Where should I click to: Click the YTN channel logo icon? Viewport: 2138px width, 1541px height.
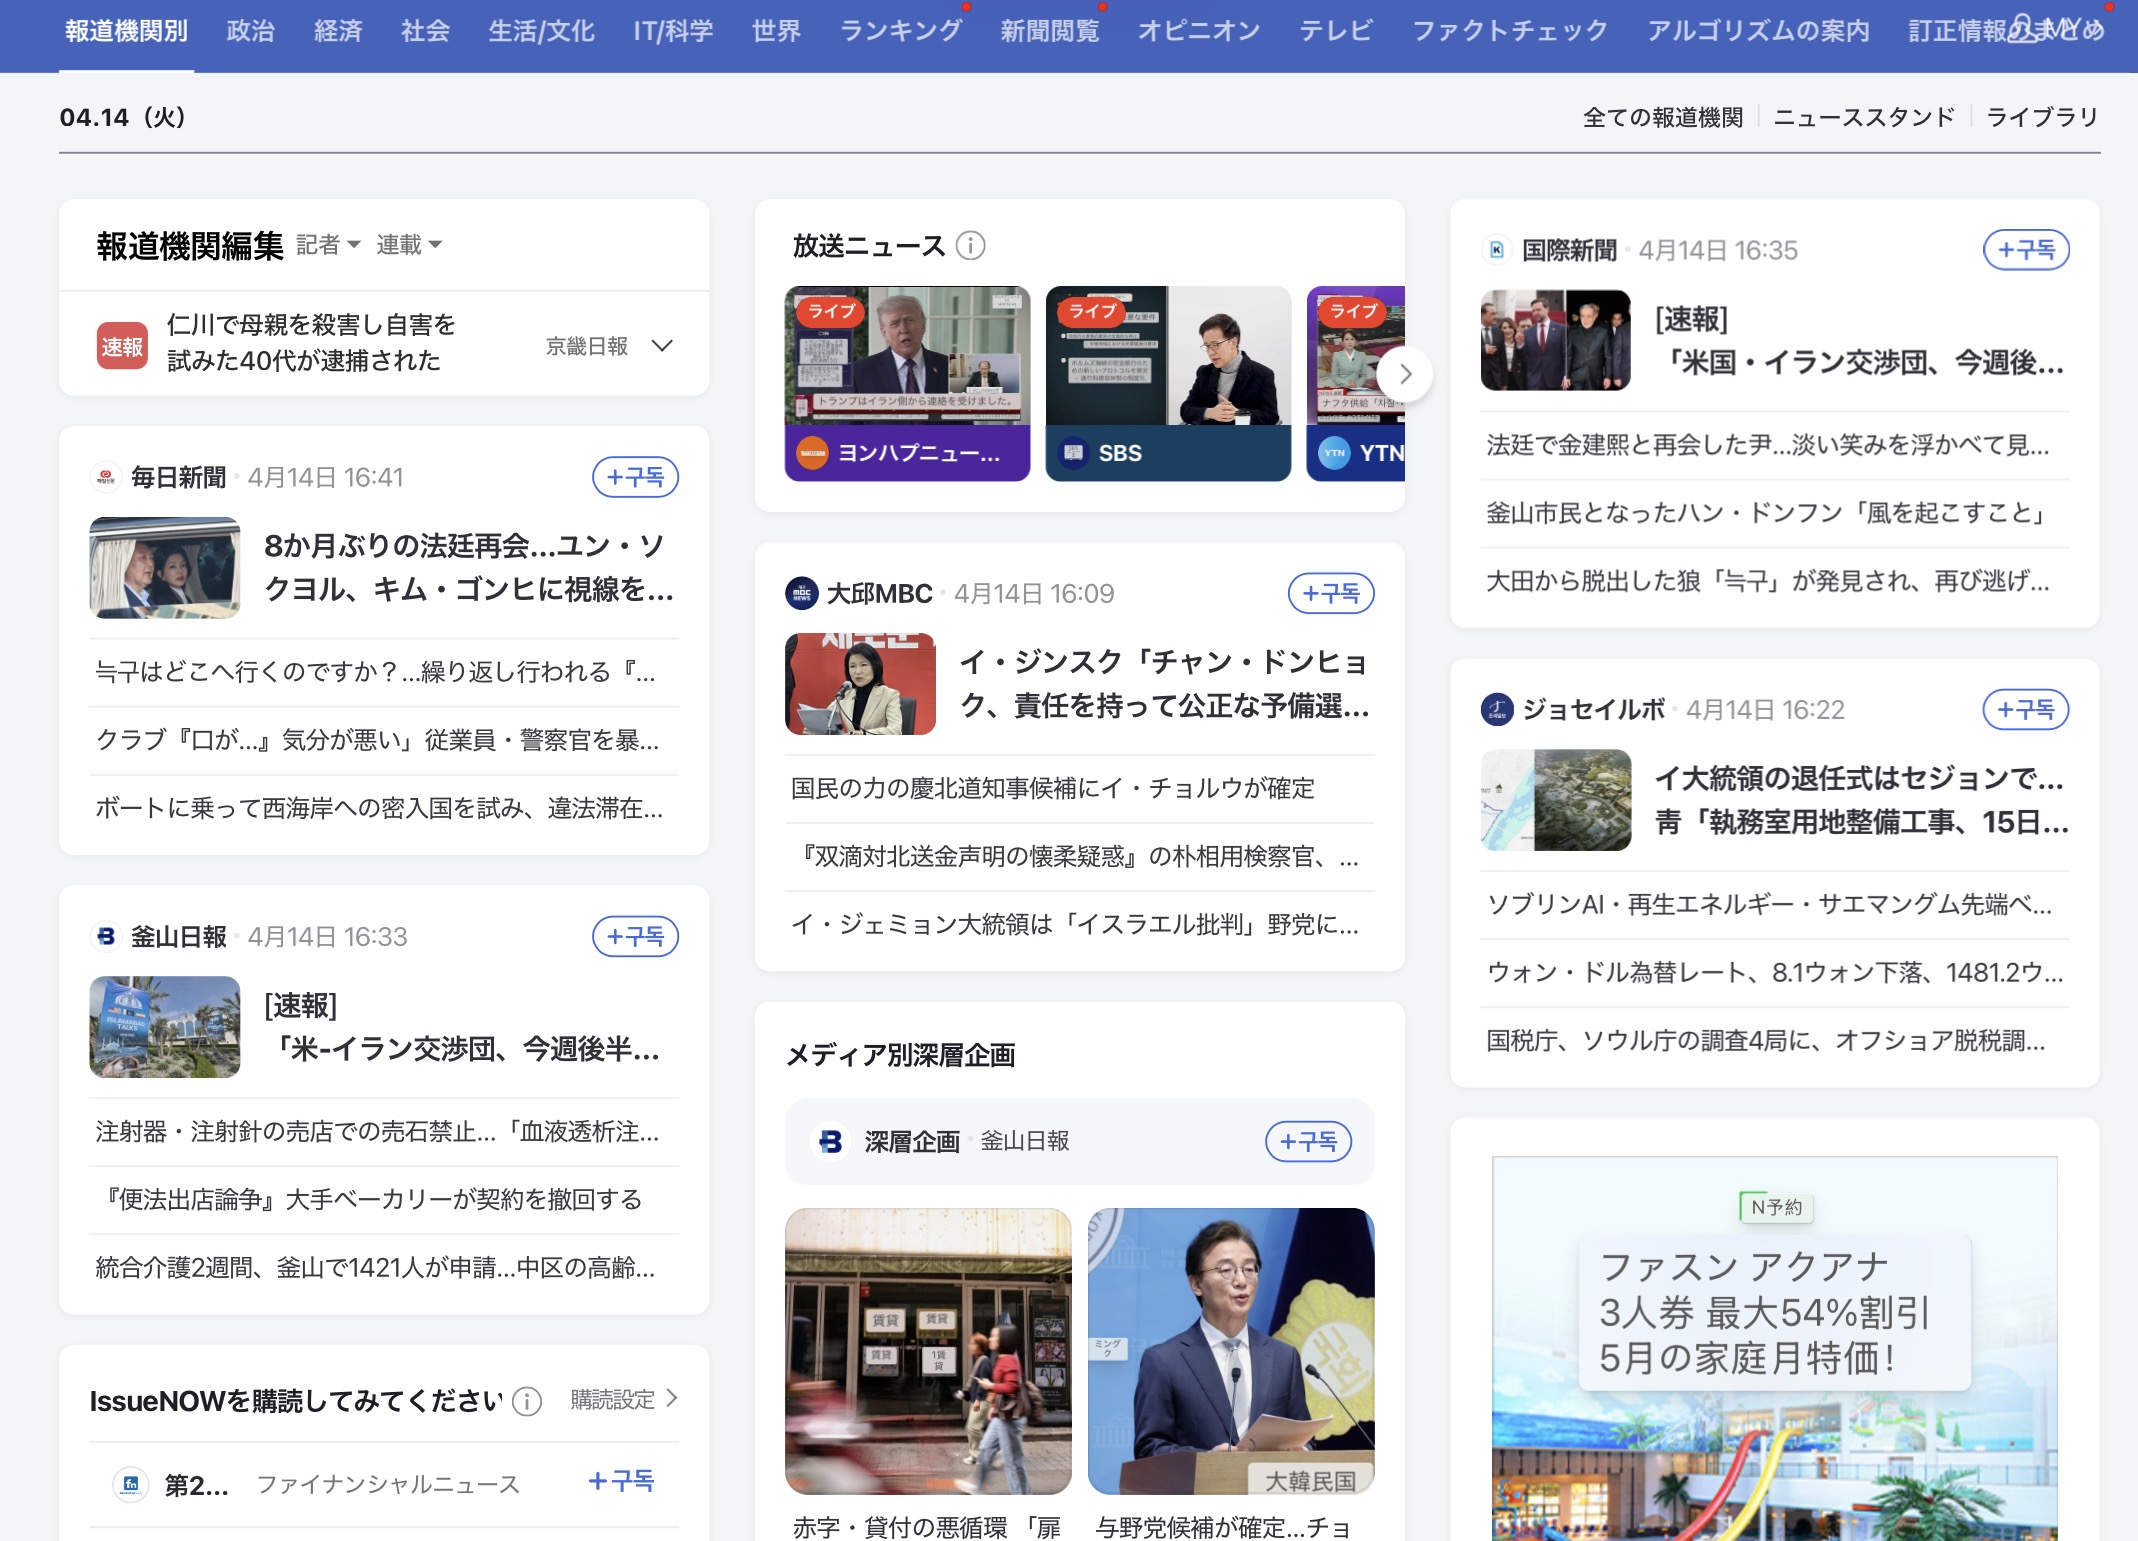click(x=1335, y=453)
